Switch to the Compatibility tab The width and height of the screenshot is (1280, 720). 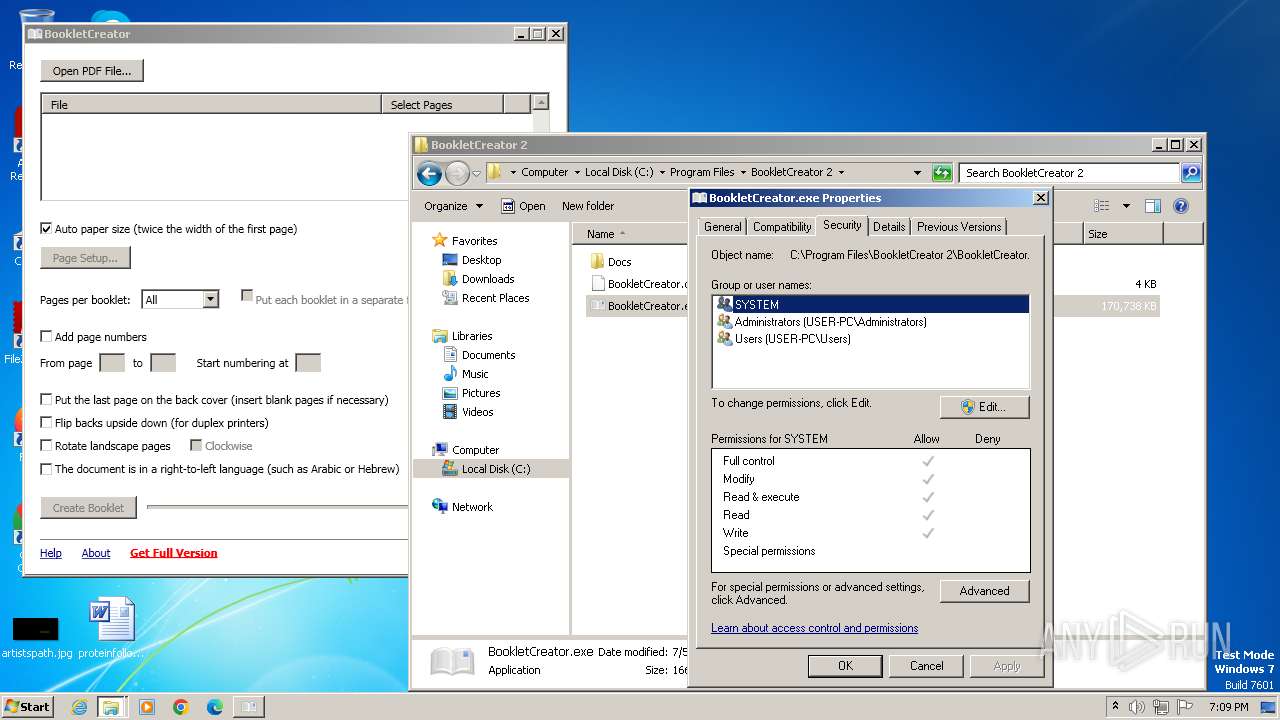(x=782, y=227)
